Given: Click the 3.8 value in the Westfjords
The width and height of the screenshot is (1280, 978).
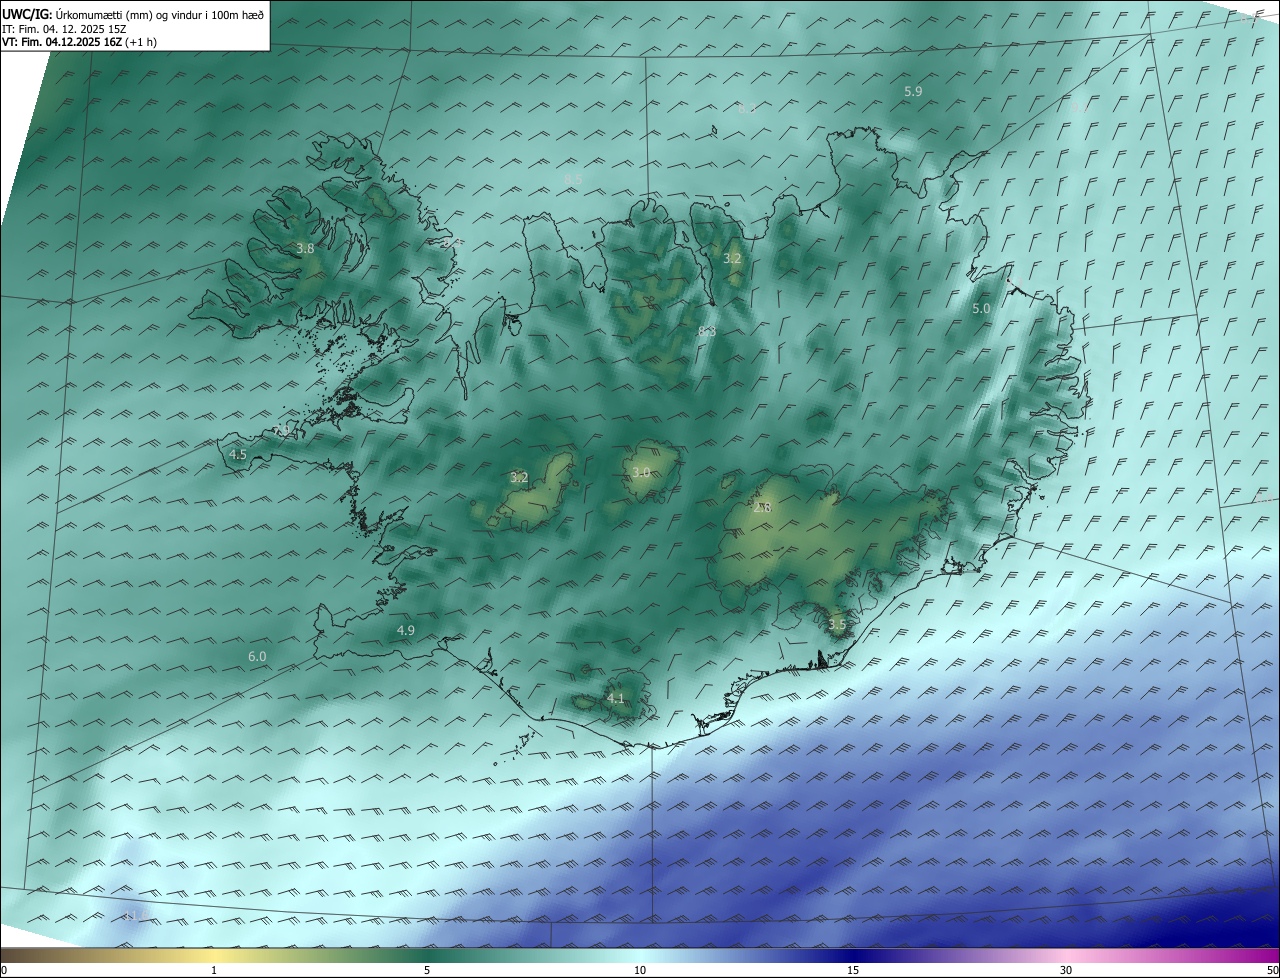Looking at the screenshot, I should tap(306, 248).
